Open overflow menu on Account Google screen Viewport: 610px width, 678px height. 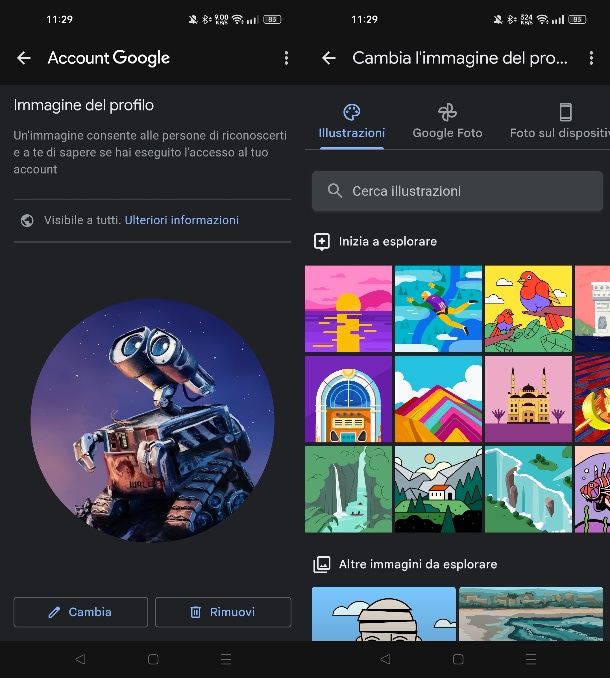(286, 58)
